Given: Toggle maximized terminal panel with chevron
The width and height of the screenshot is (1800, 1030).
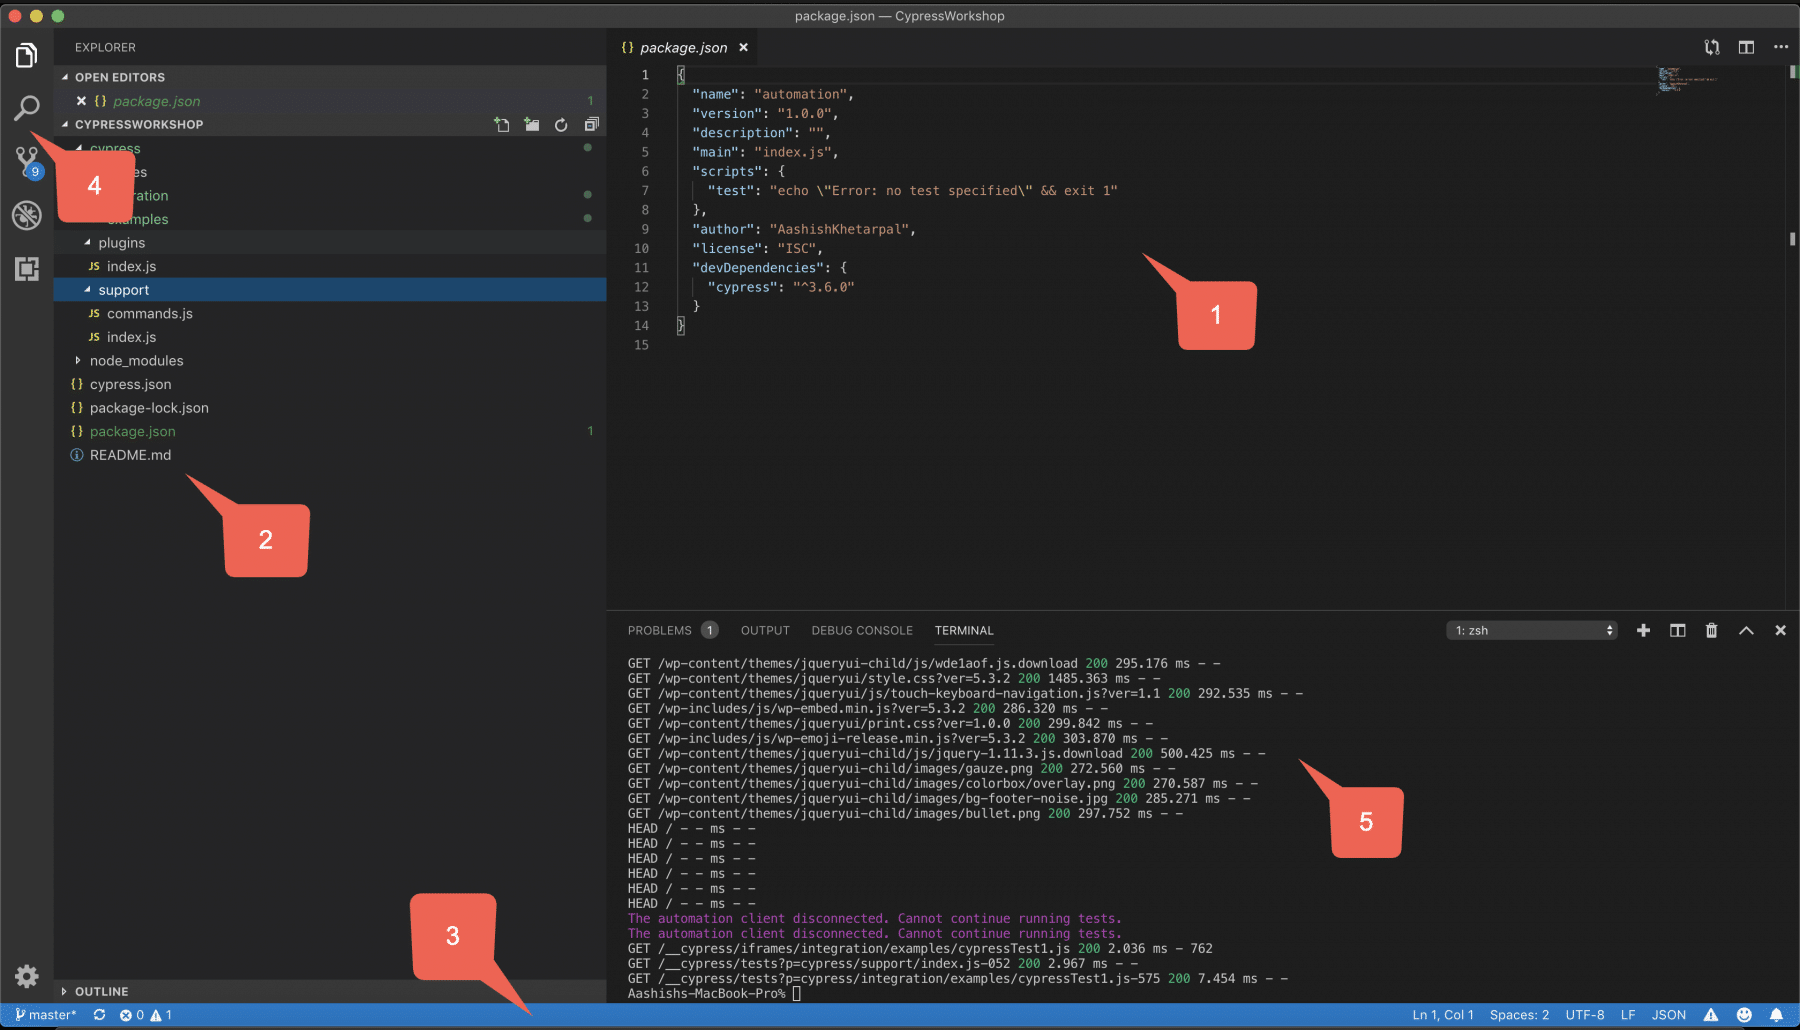Looking at the screenshot, I should click(1746, 630).
